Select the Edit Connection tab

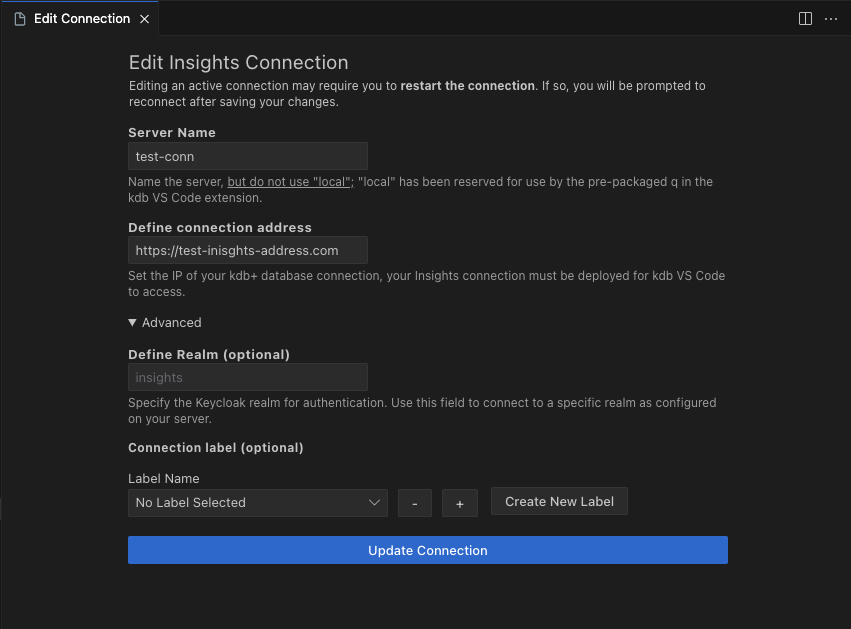click(80, 18)
